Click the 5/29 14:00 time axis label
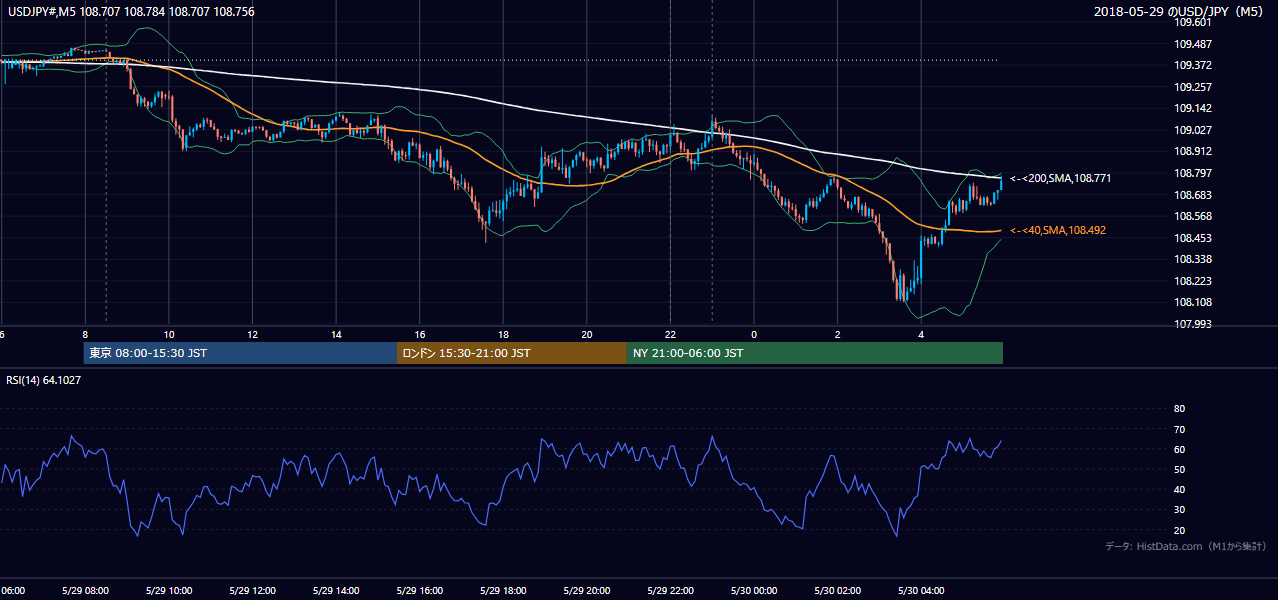Viewport: 1278px width, 600px height. pos(336,590)
